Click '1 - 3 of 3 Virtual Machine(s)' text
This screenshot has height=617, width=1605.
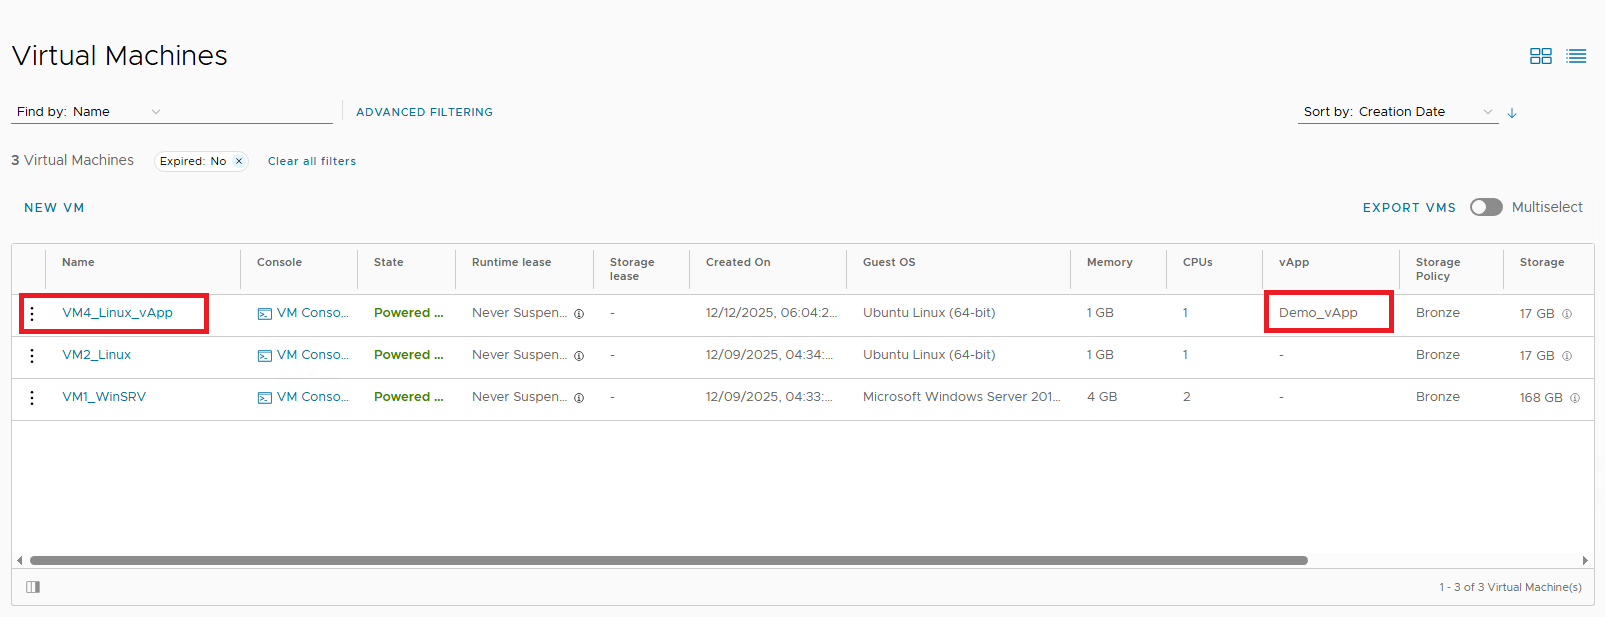[1510, 587]
